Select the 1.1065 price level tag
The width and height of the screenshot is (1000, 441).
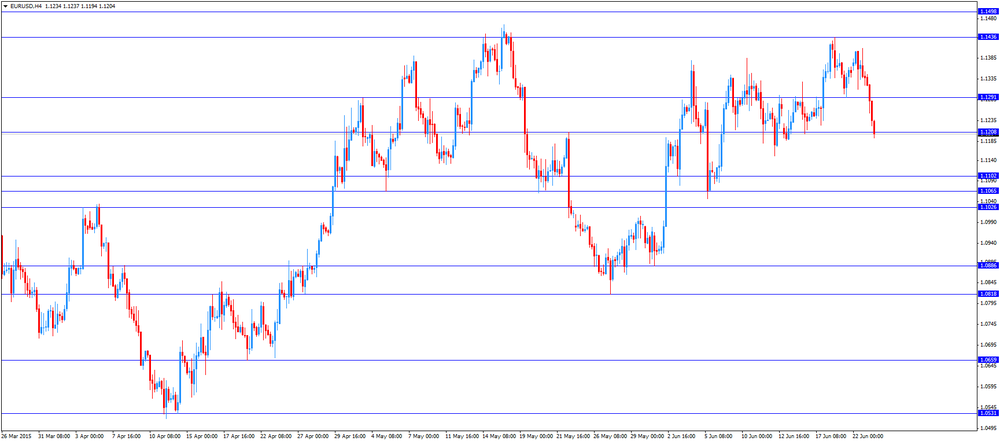[987, 191]
